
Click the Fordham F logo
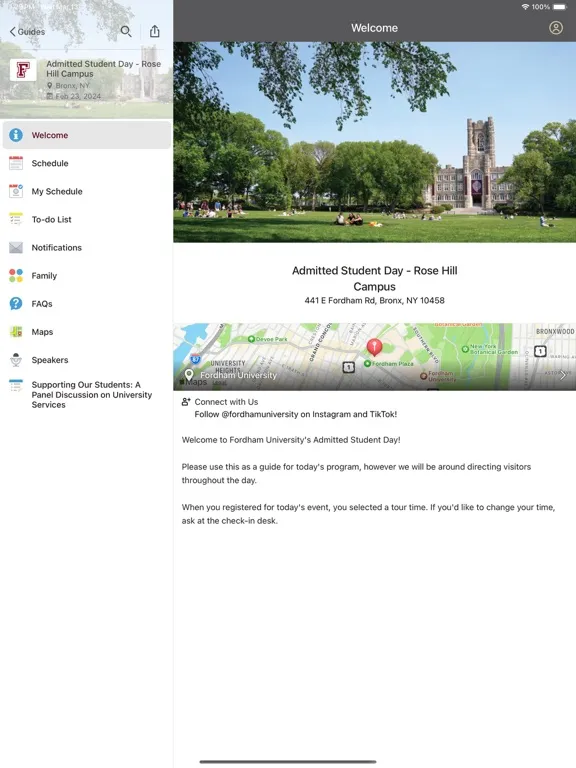coord(23,70)
